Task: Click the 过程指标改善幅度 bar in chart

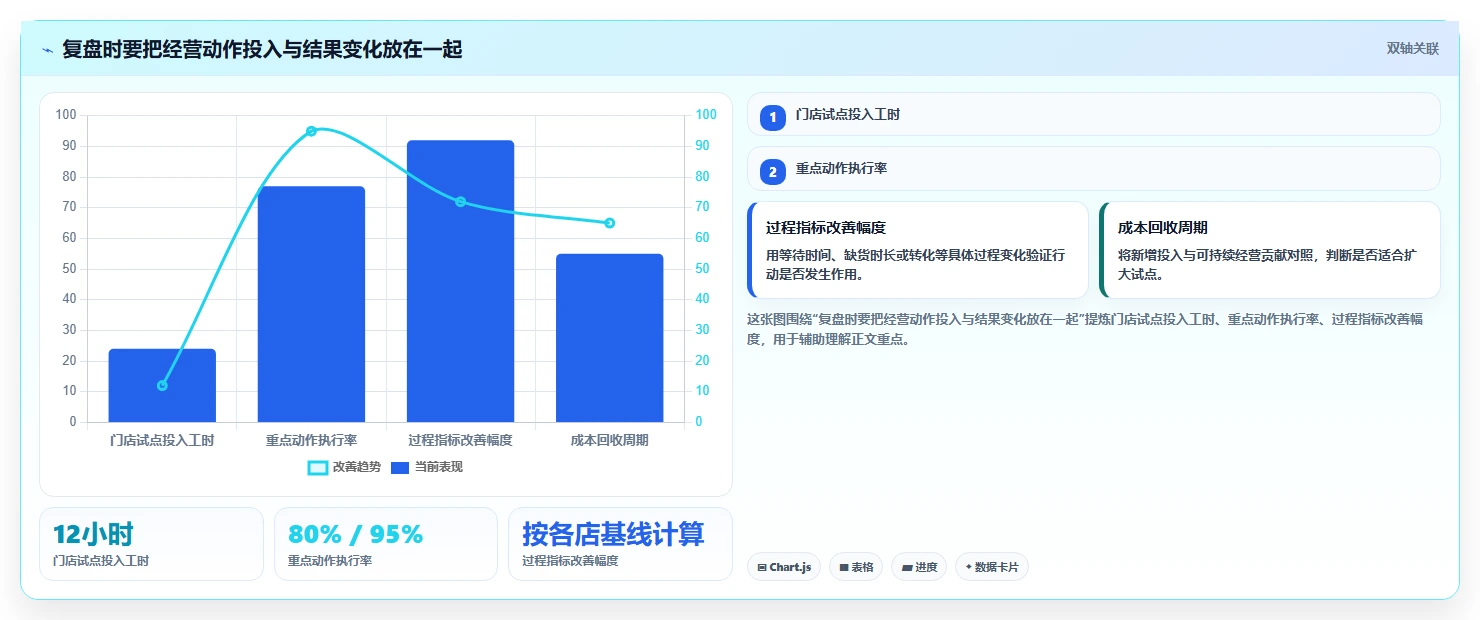Action: 460,281
